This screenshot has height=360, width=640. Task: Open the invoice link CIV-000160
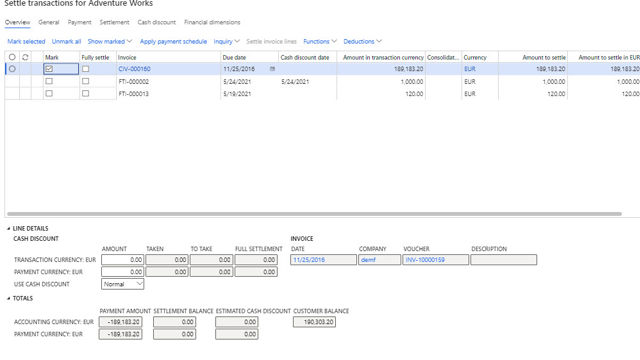point(134,69)
